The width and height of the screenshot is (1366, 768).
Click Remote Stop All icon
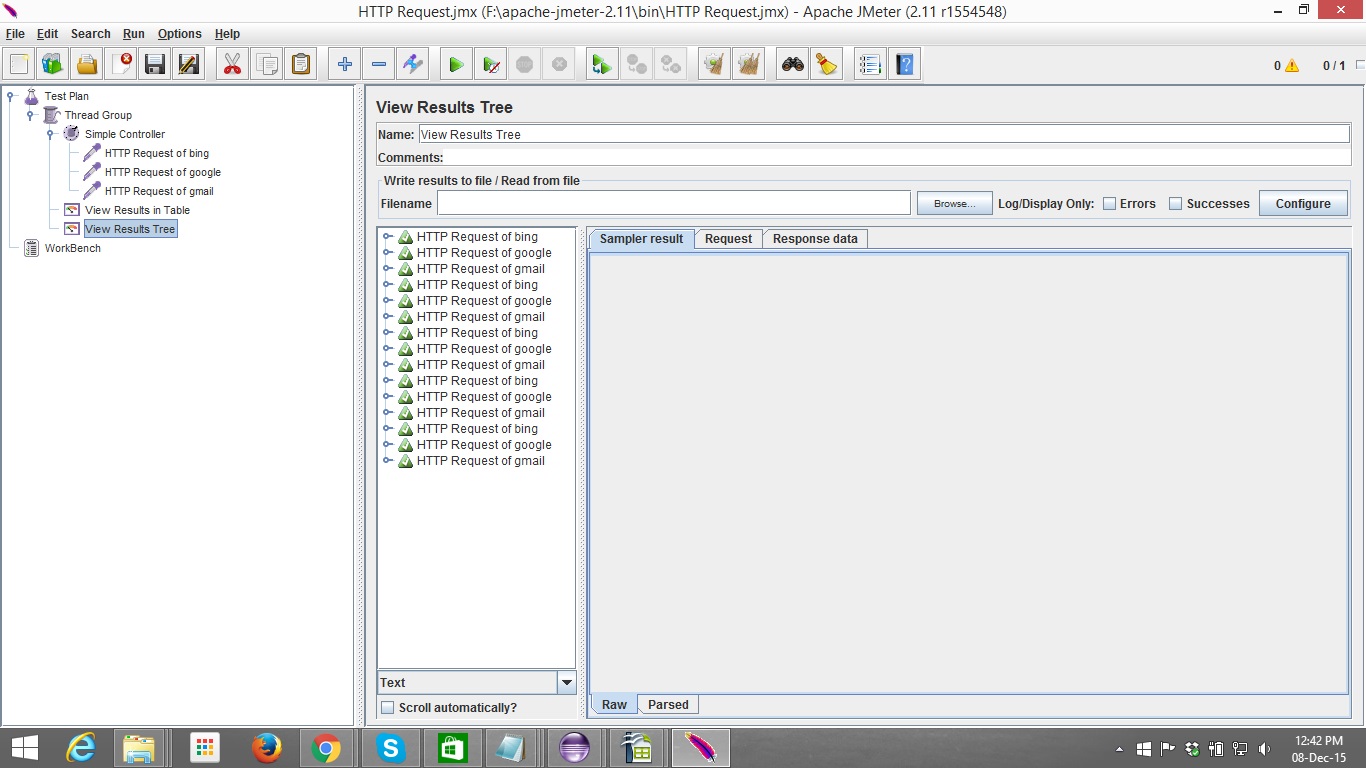click(x=636, y=65)
